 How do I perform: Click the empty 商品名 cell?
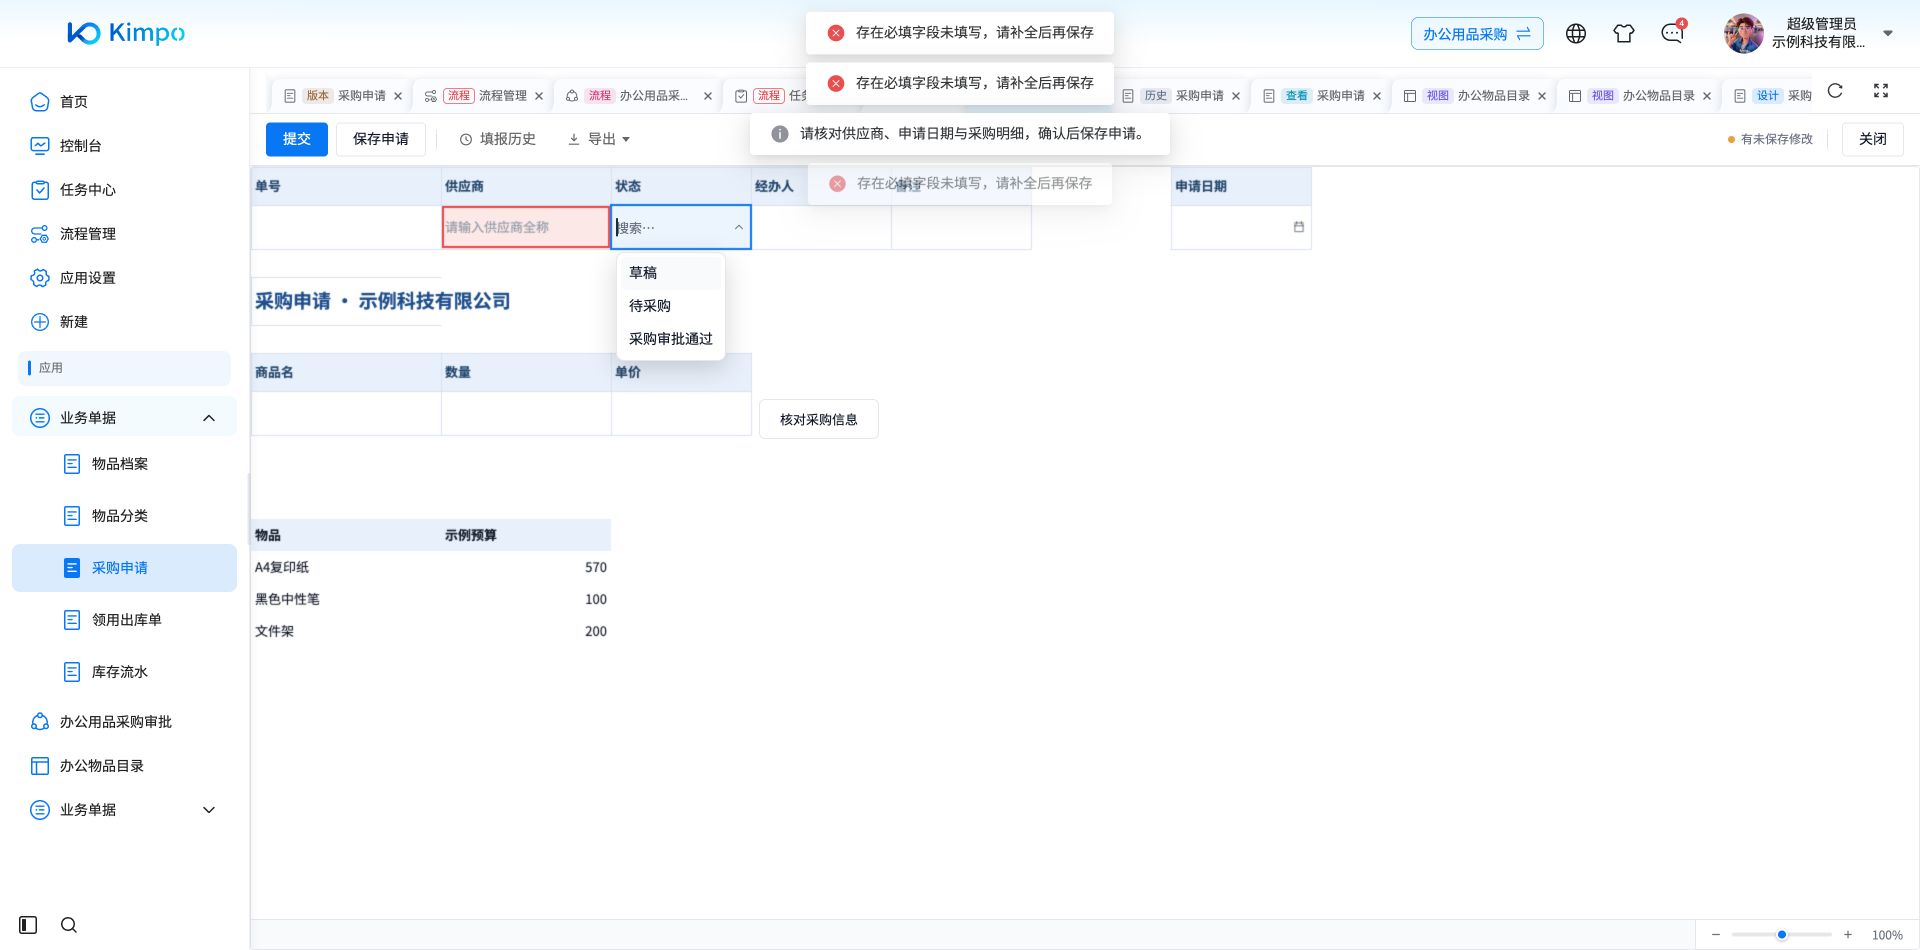pyautogui.click(x=346, y=413)
